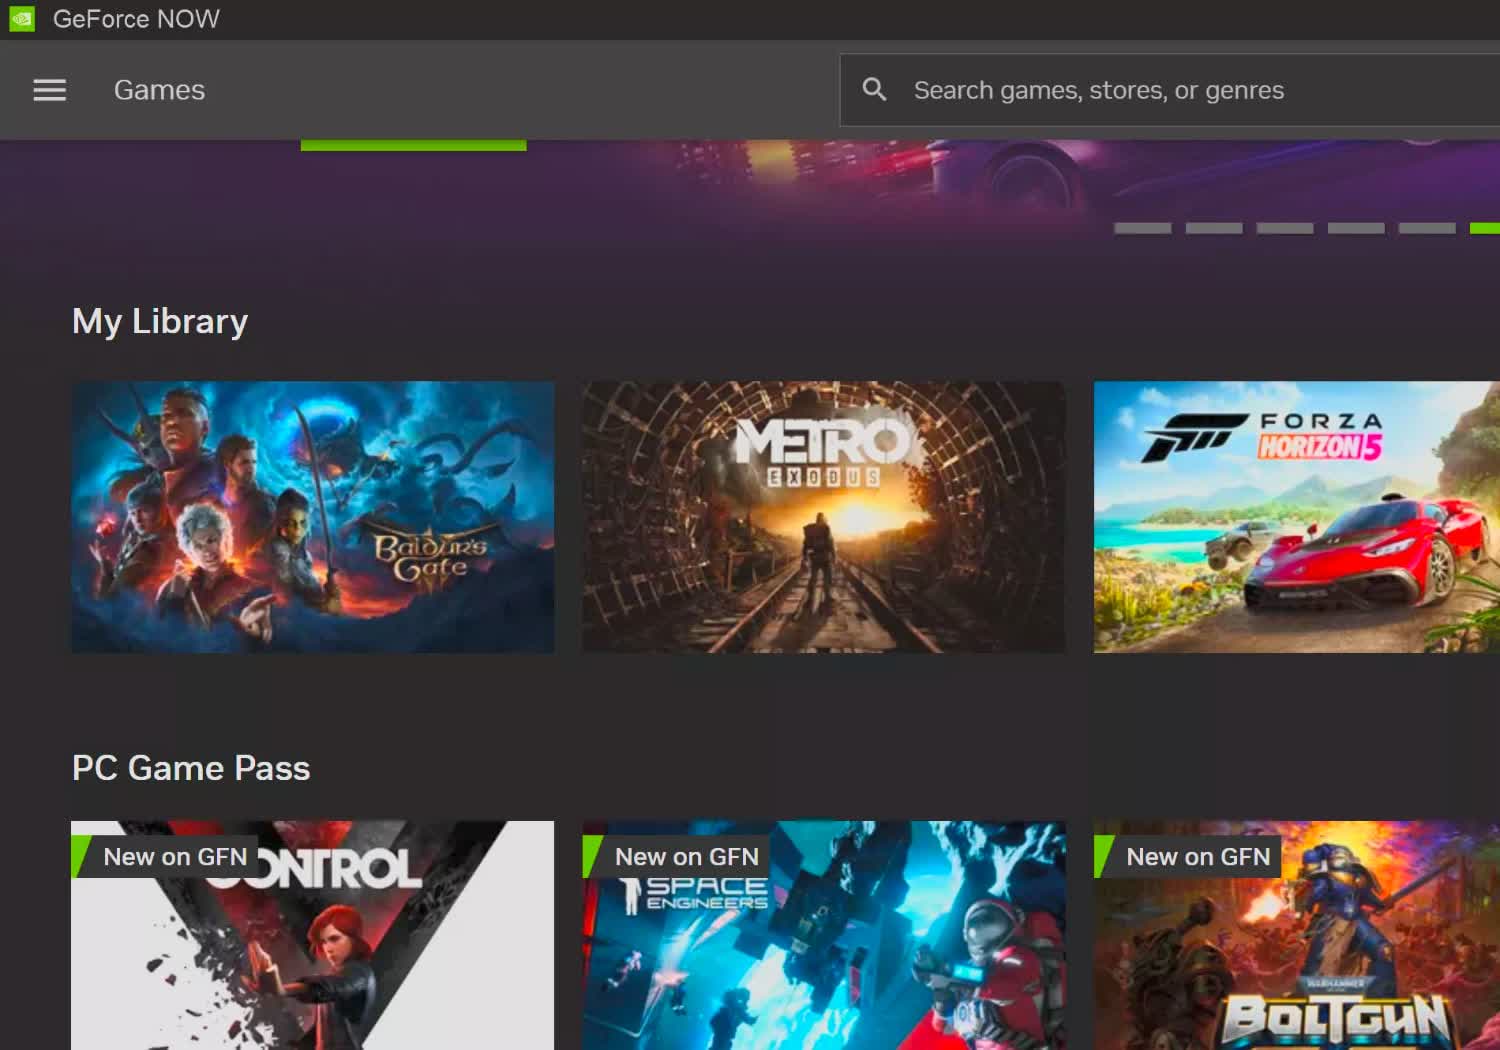Focus the search games, stores, or genres field
Screen dimensions: 1500x1050
click(x=1170, y=90)
